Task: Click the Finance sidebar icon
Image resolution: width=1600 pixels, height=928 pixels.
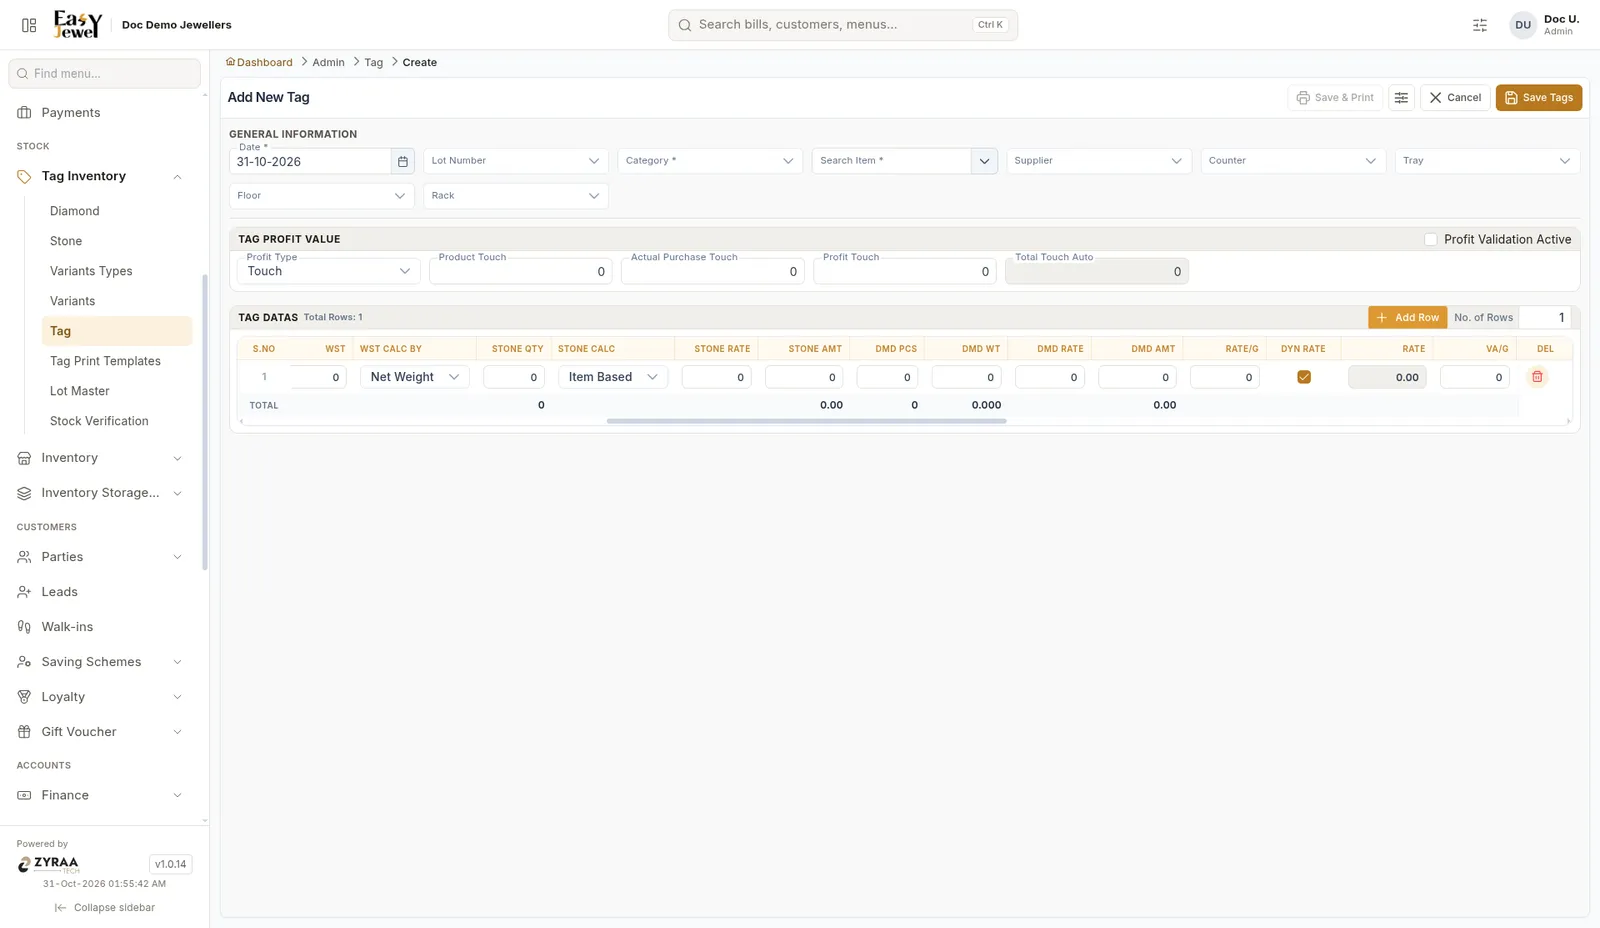Action: (24, 795)
